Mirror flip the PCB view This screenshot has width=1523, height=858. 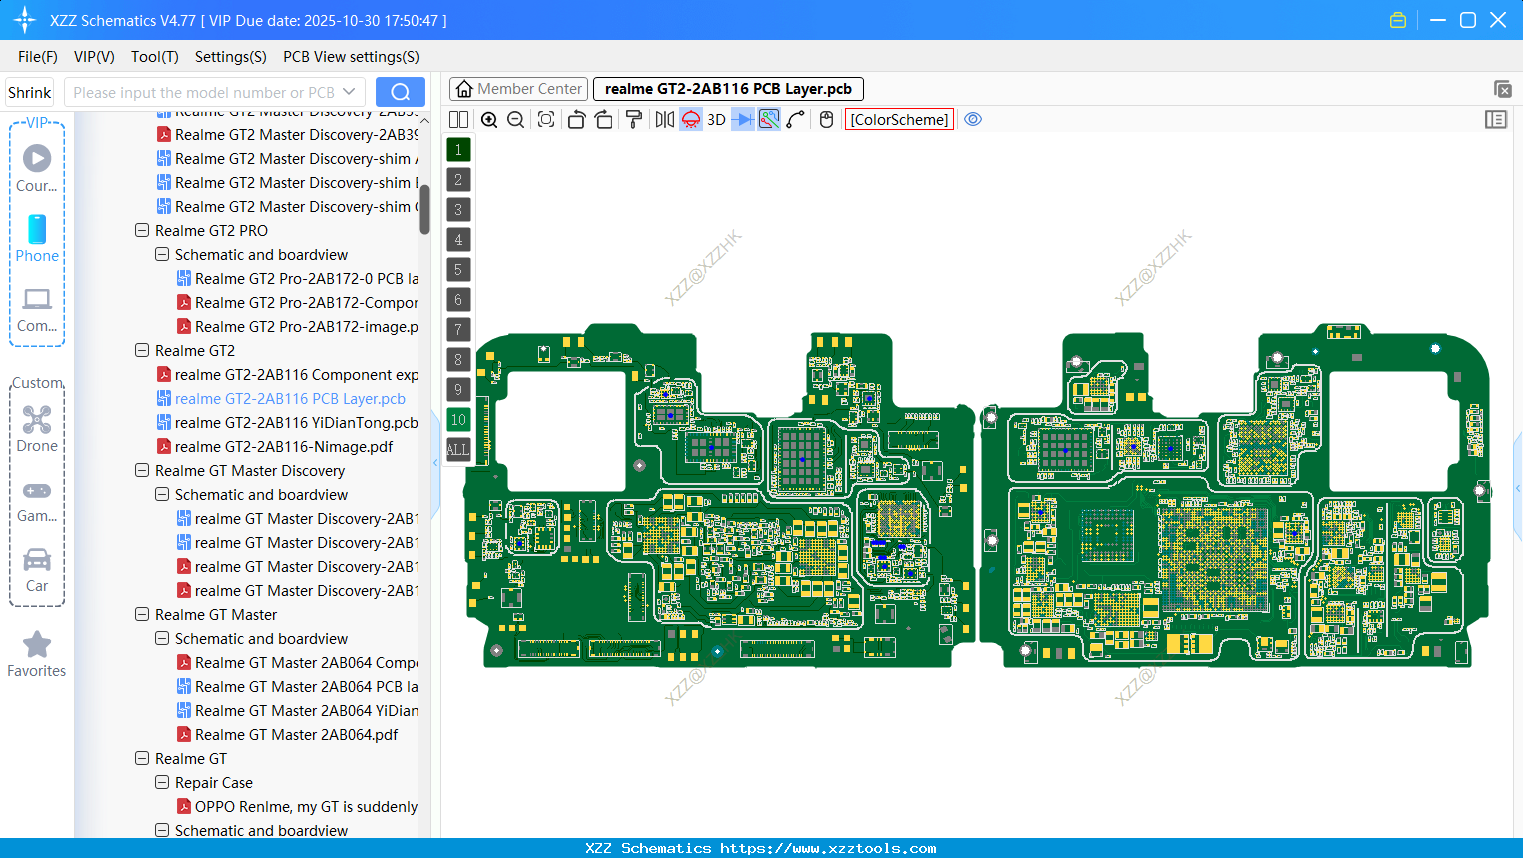tap(665, 120)
